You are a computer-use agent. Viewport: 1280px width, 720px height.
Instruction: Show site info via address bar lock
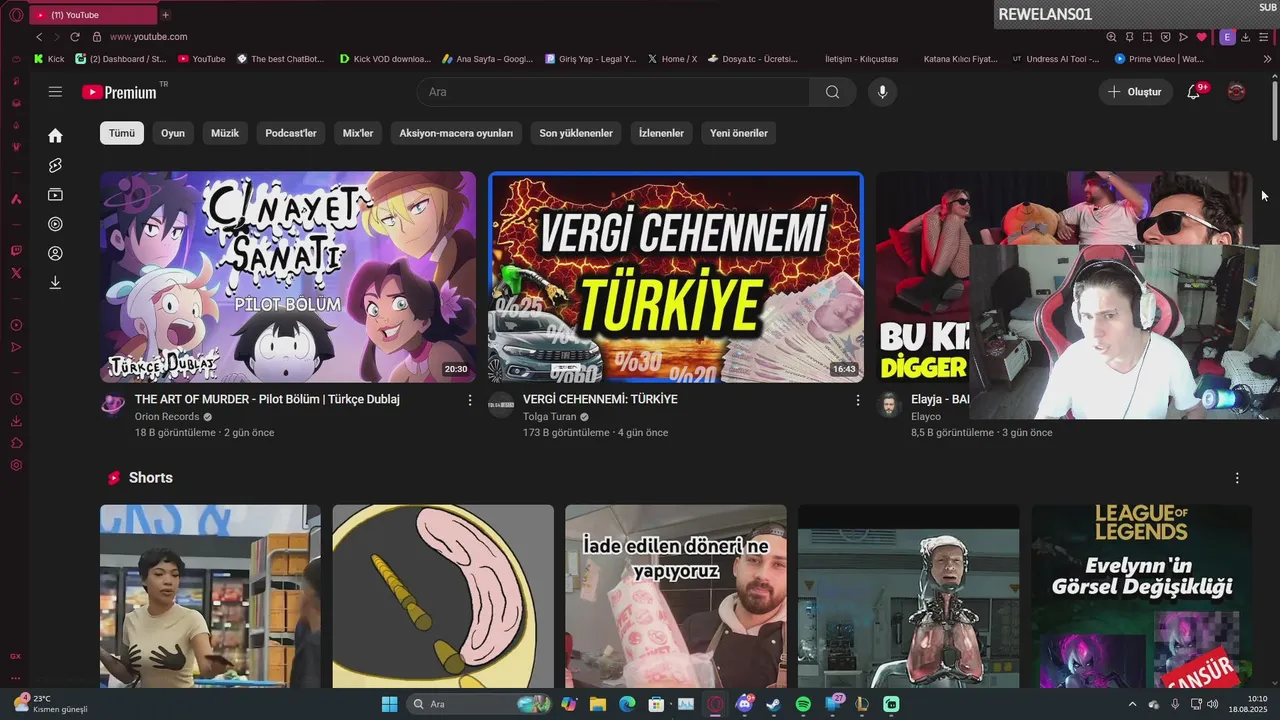97,37
